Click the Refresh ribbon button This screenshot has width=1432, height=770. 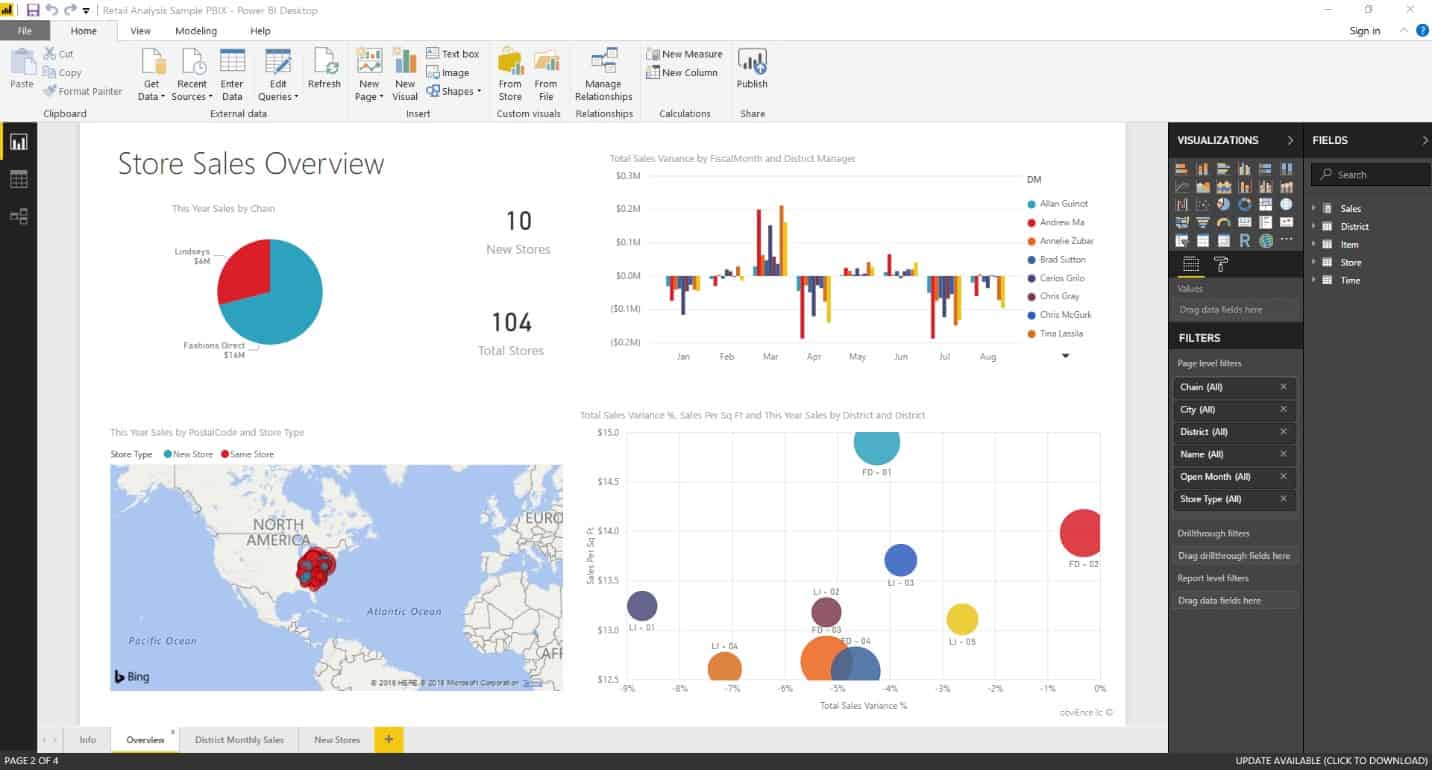click(324, 68)
